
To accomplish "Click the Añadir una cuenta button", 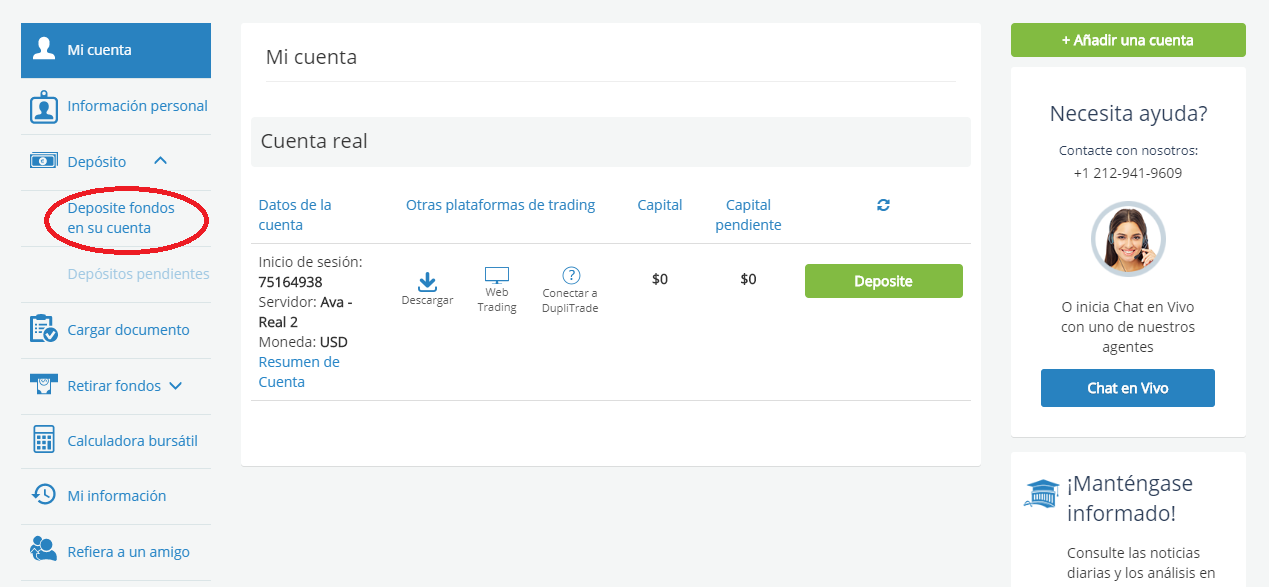I will 1127,40.
